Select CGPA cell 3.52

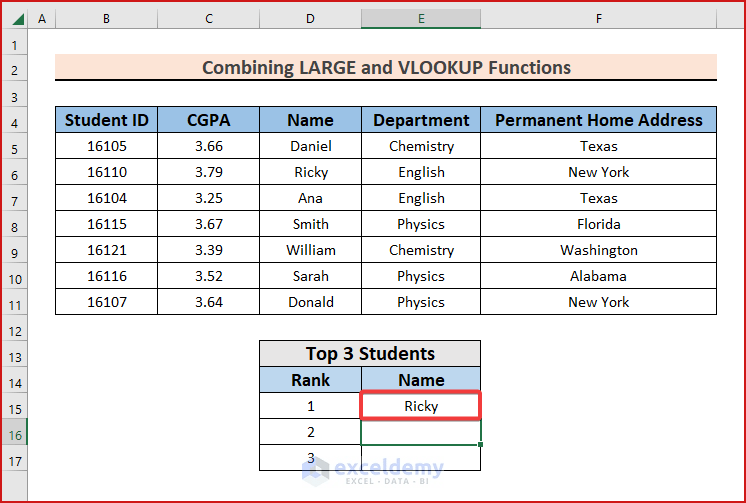(208, 276)
